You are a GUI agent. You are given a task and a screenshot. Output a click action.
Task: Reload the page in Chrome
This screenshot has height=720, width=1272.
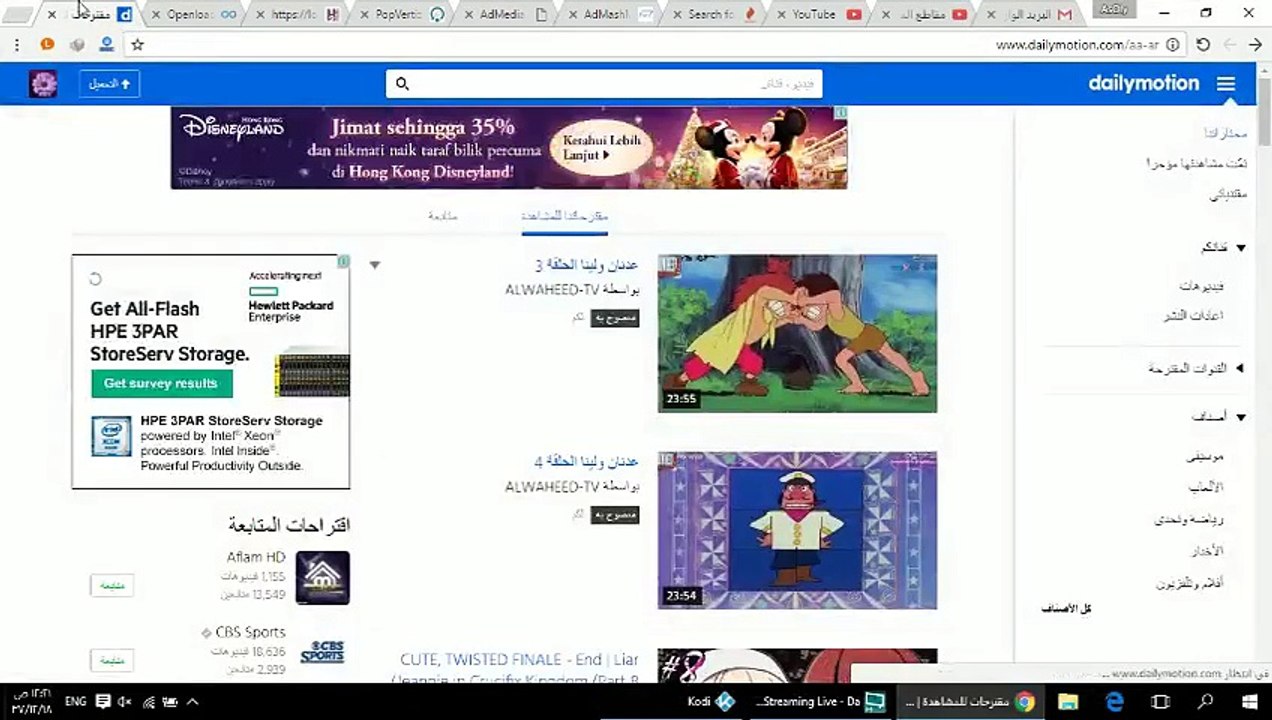pos(1203,45)
